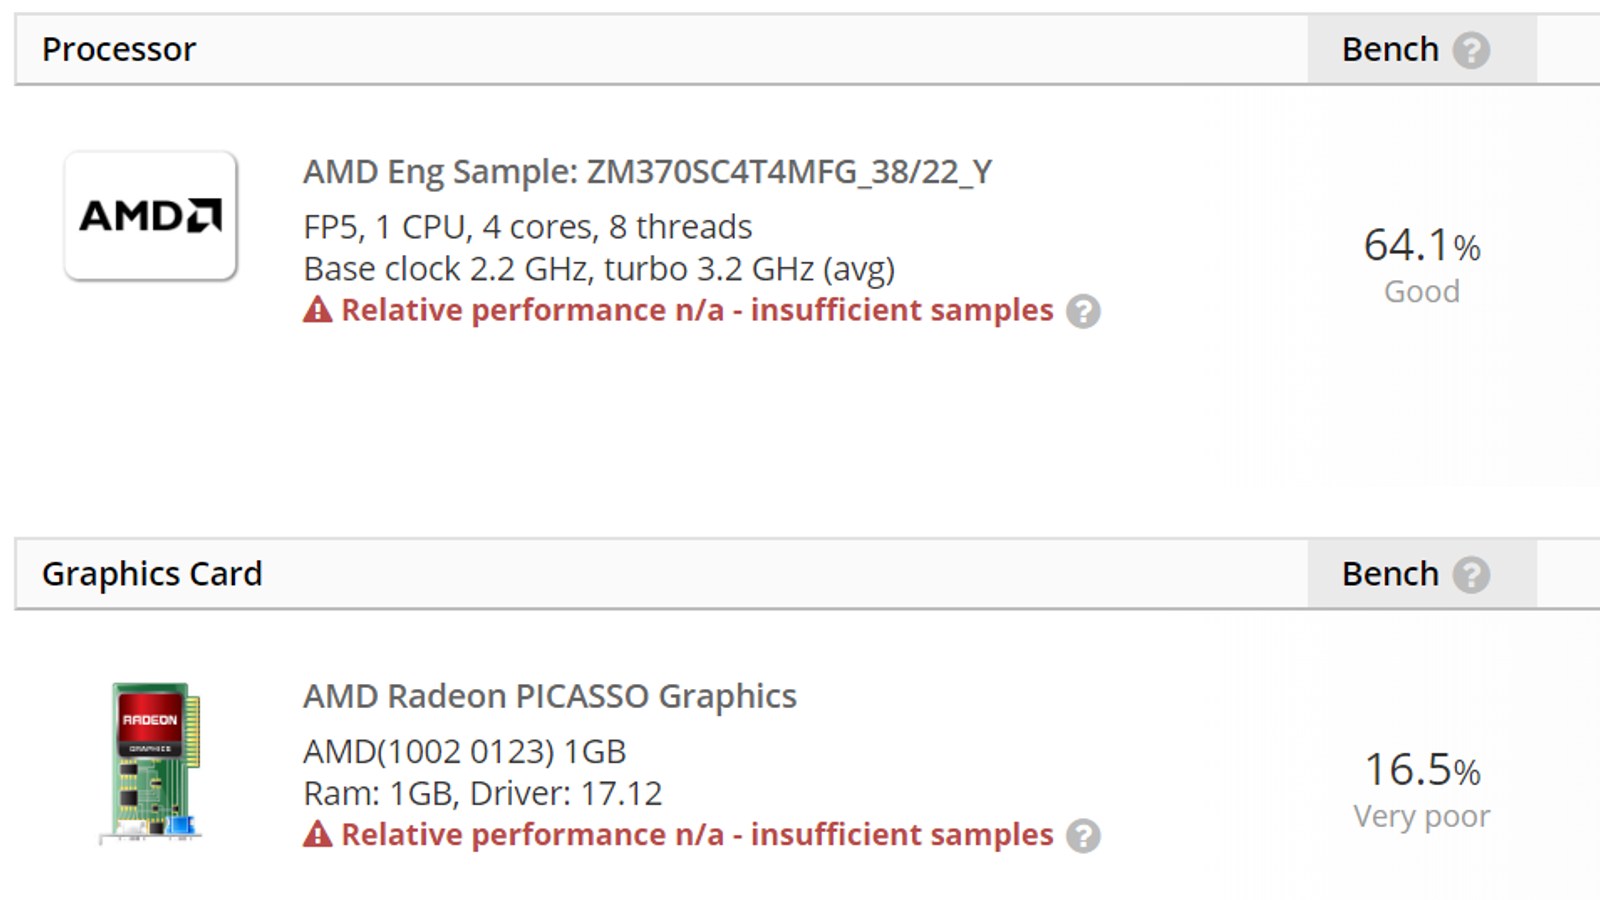Viewport: 1600px width, 900px height.
Task: Click the base clock 2.2 GHz text
Action: tap(598, 268)
